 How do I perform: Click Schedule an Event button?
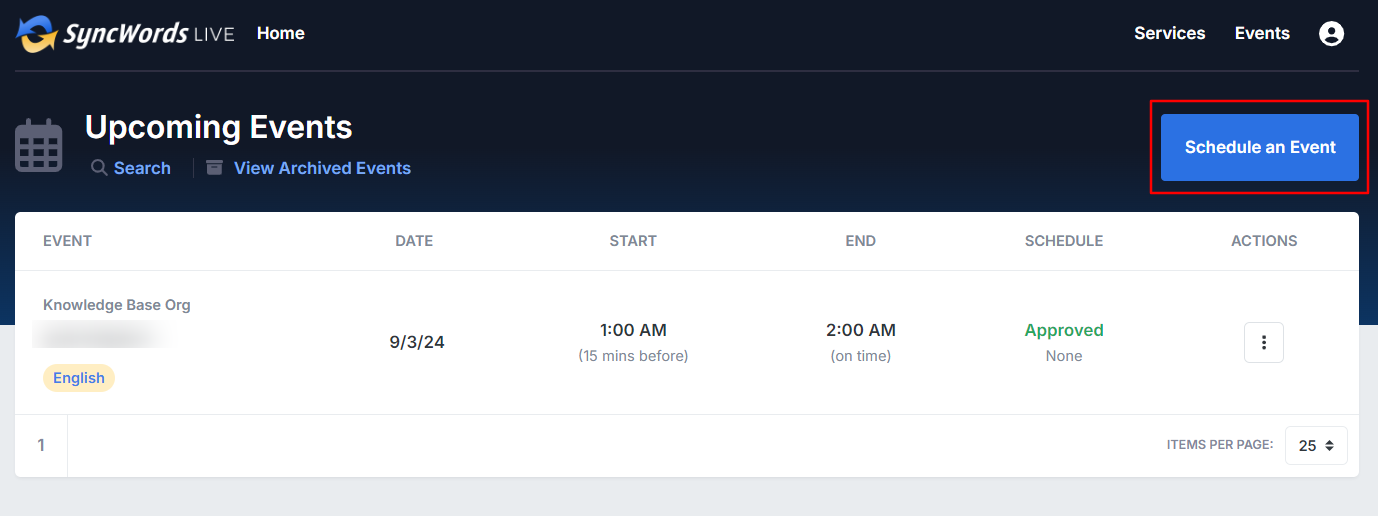[x=1260, y=147]
